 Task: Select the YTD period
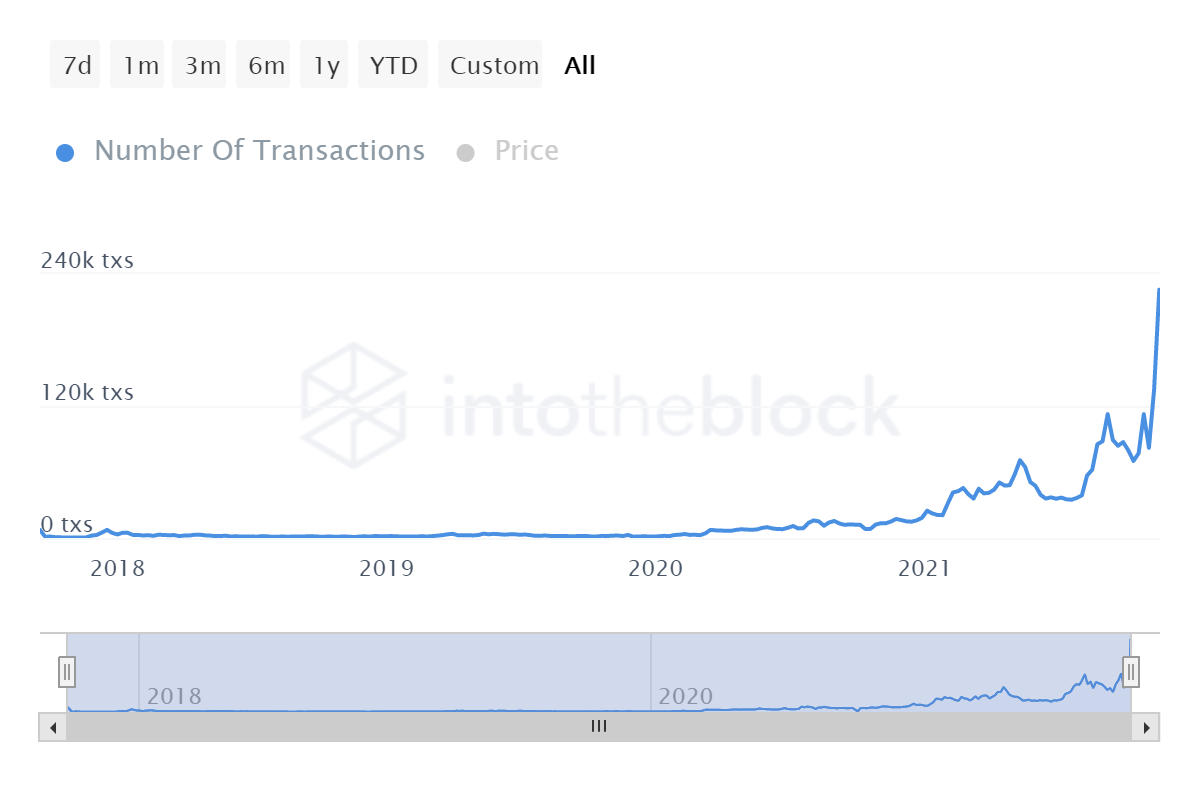(x=393, y=64)
